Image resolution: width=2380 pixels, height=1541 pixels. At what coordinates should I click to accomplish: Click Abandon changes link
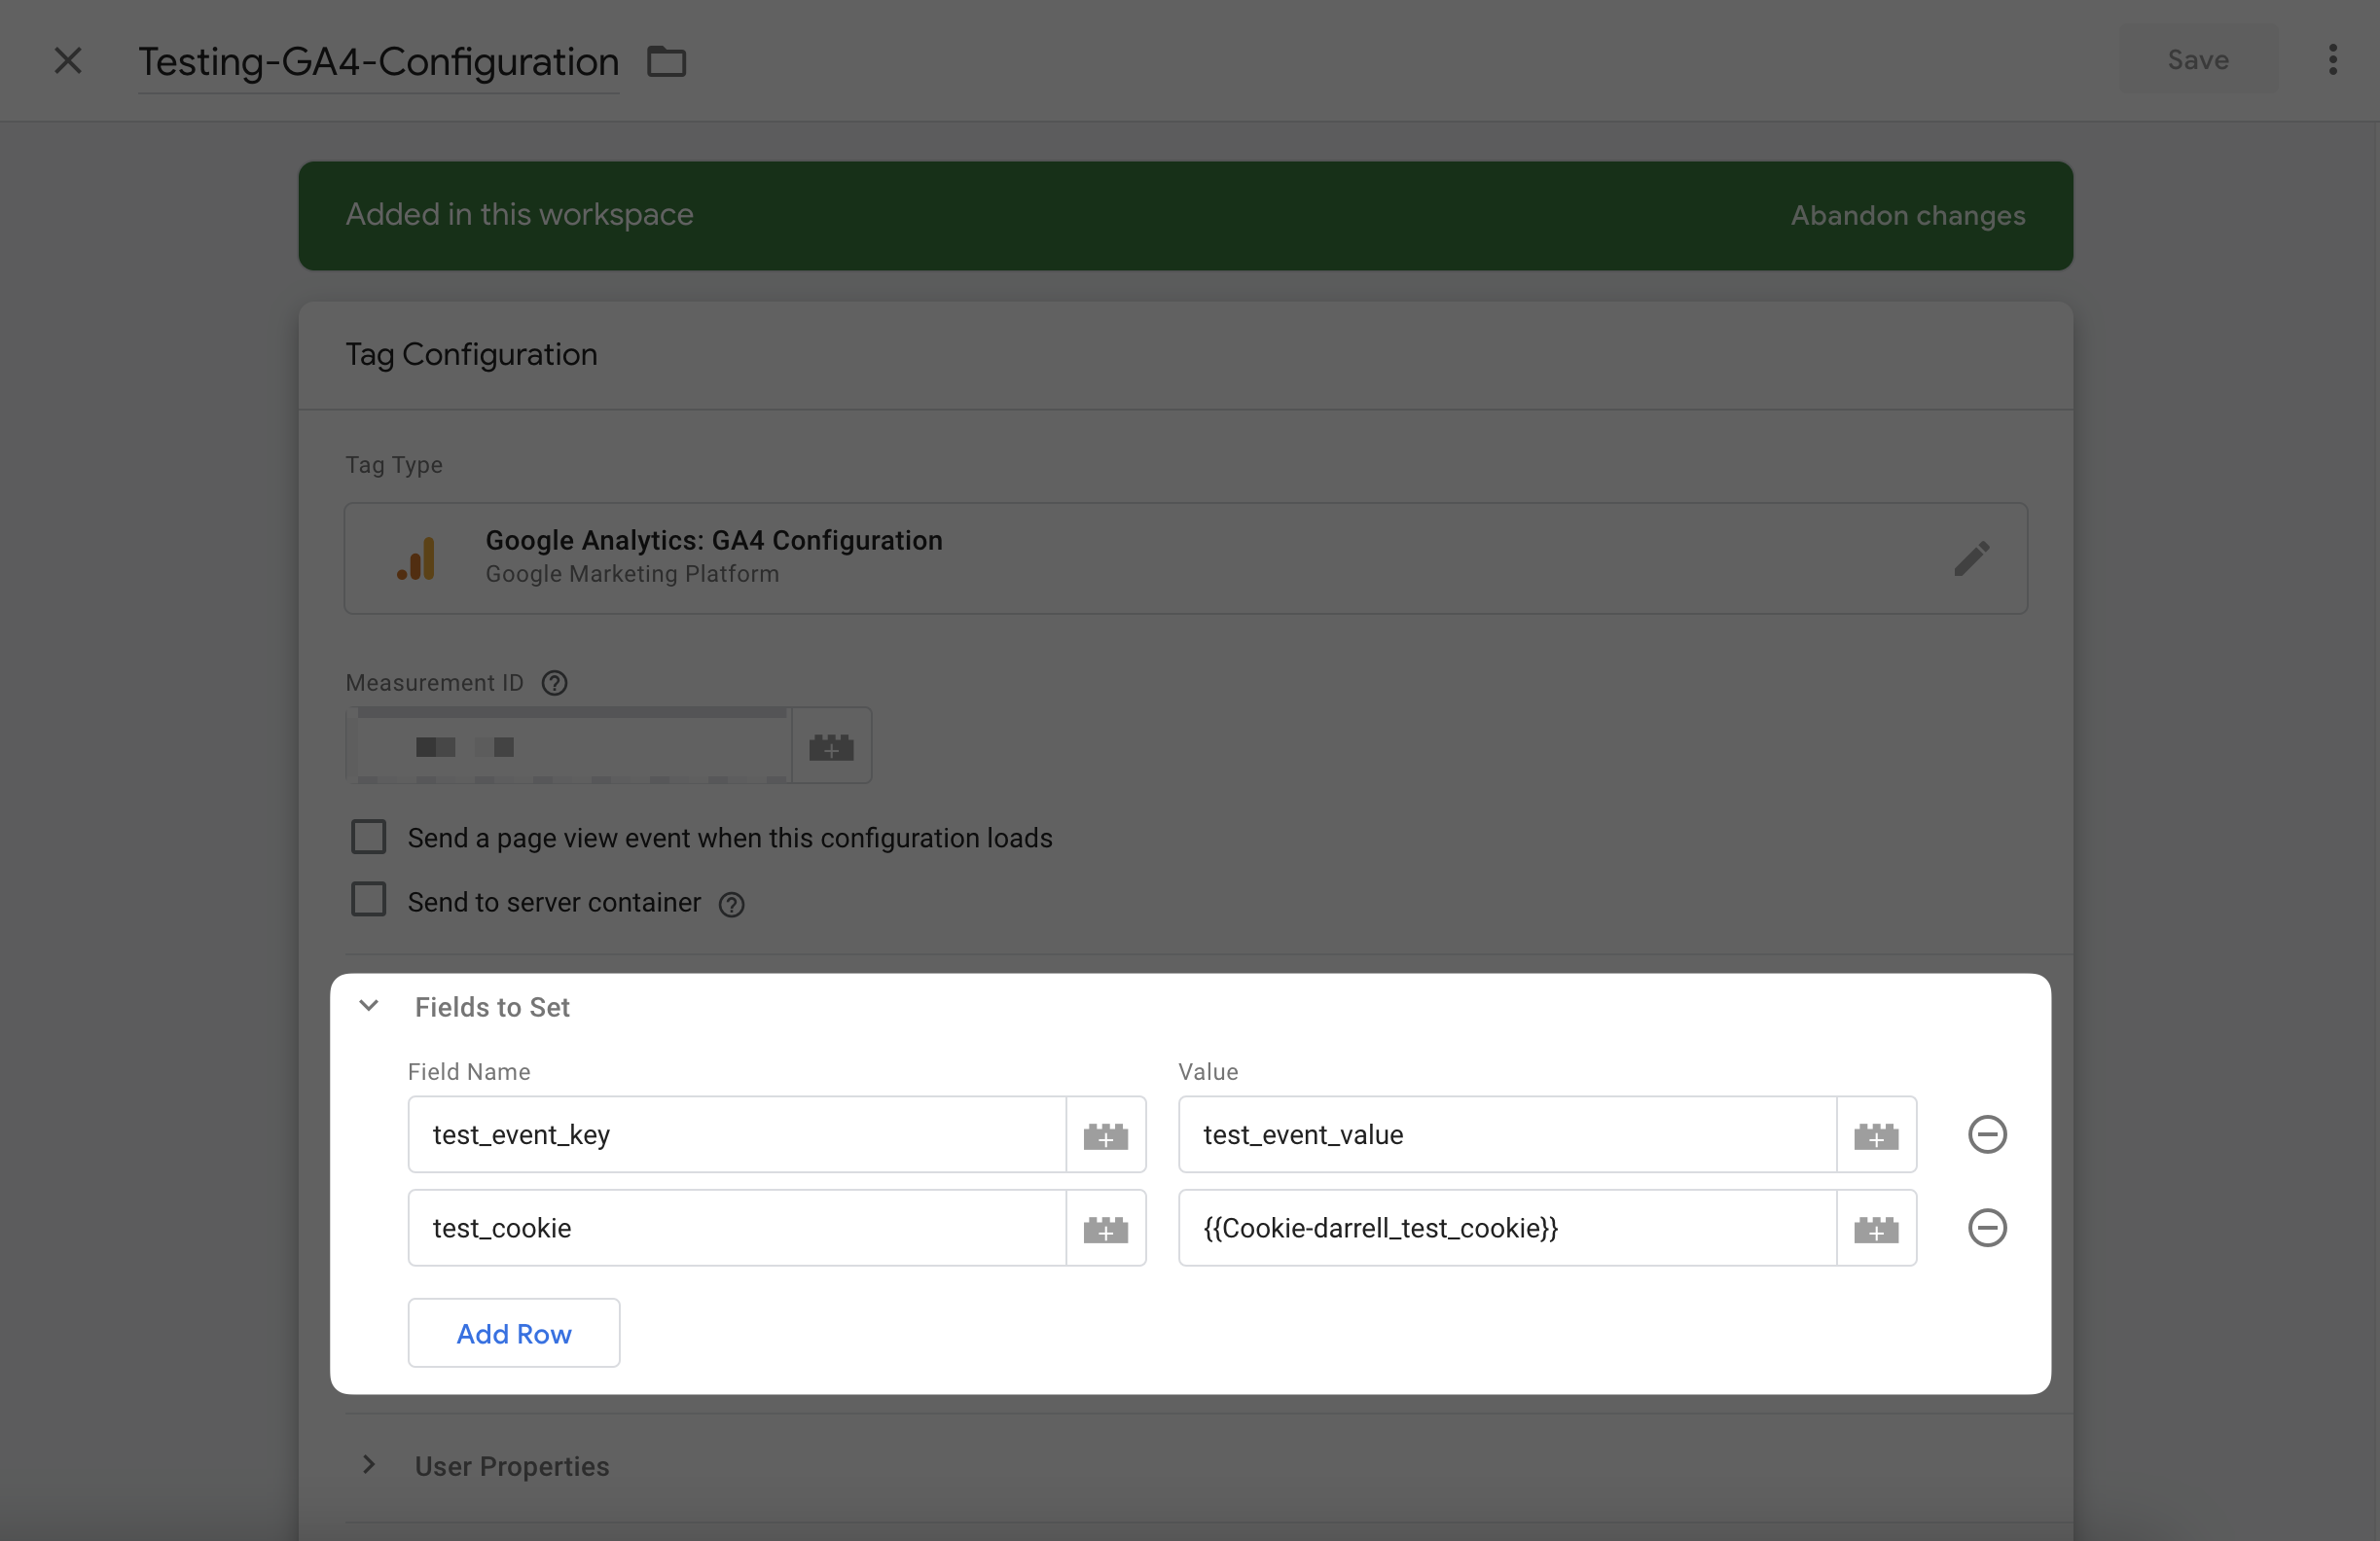click(1907, 216)
